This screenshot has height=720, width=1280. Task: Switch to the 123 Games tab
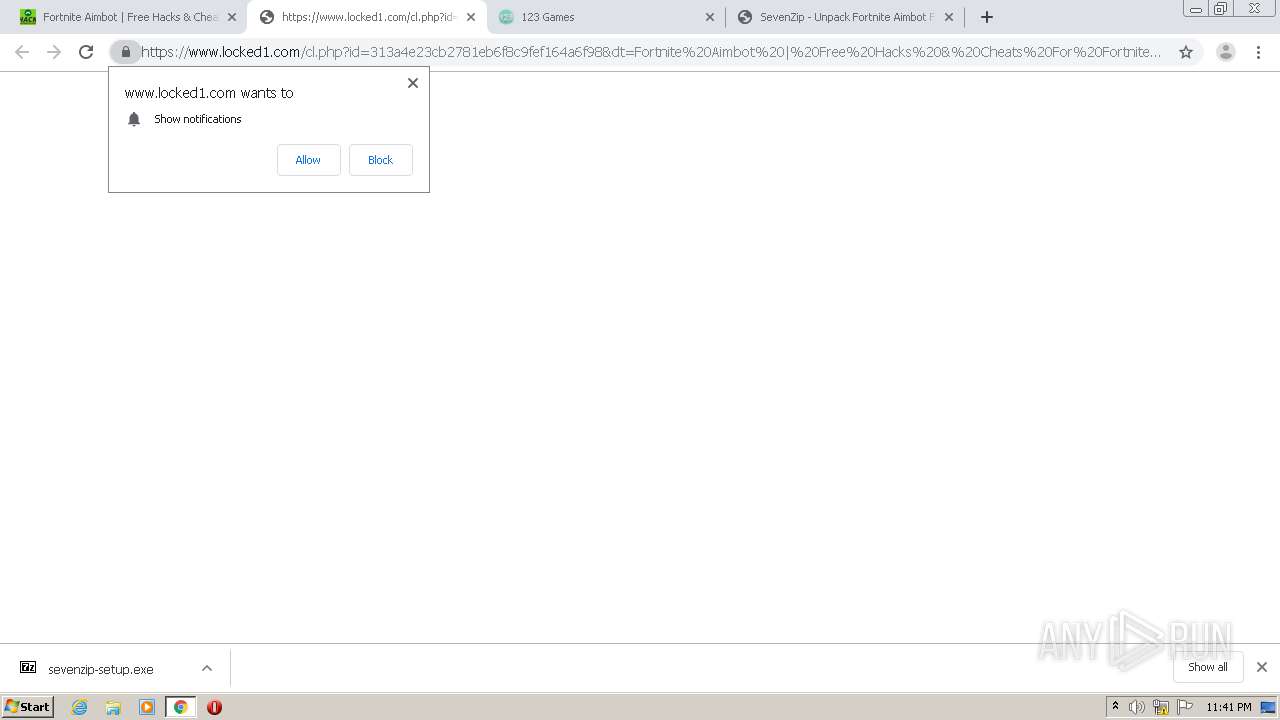[x=606, y=17]
